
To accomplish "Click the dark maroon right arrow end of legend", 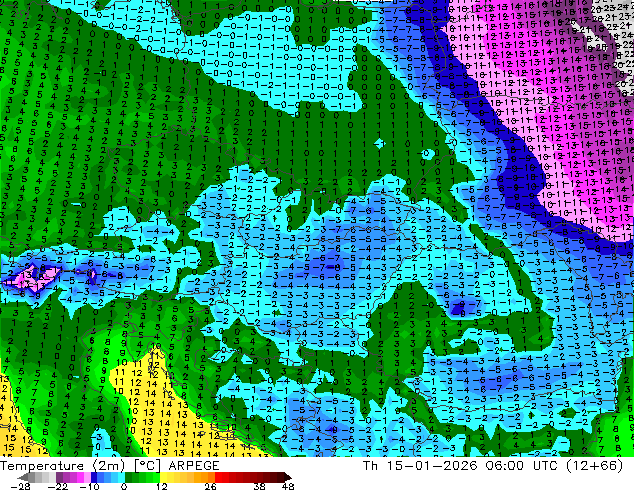I will pos(288,477).
